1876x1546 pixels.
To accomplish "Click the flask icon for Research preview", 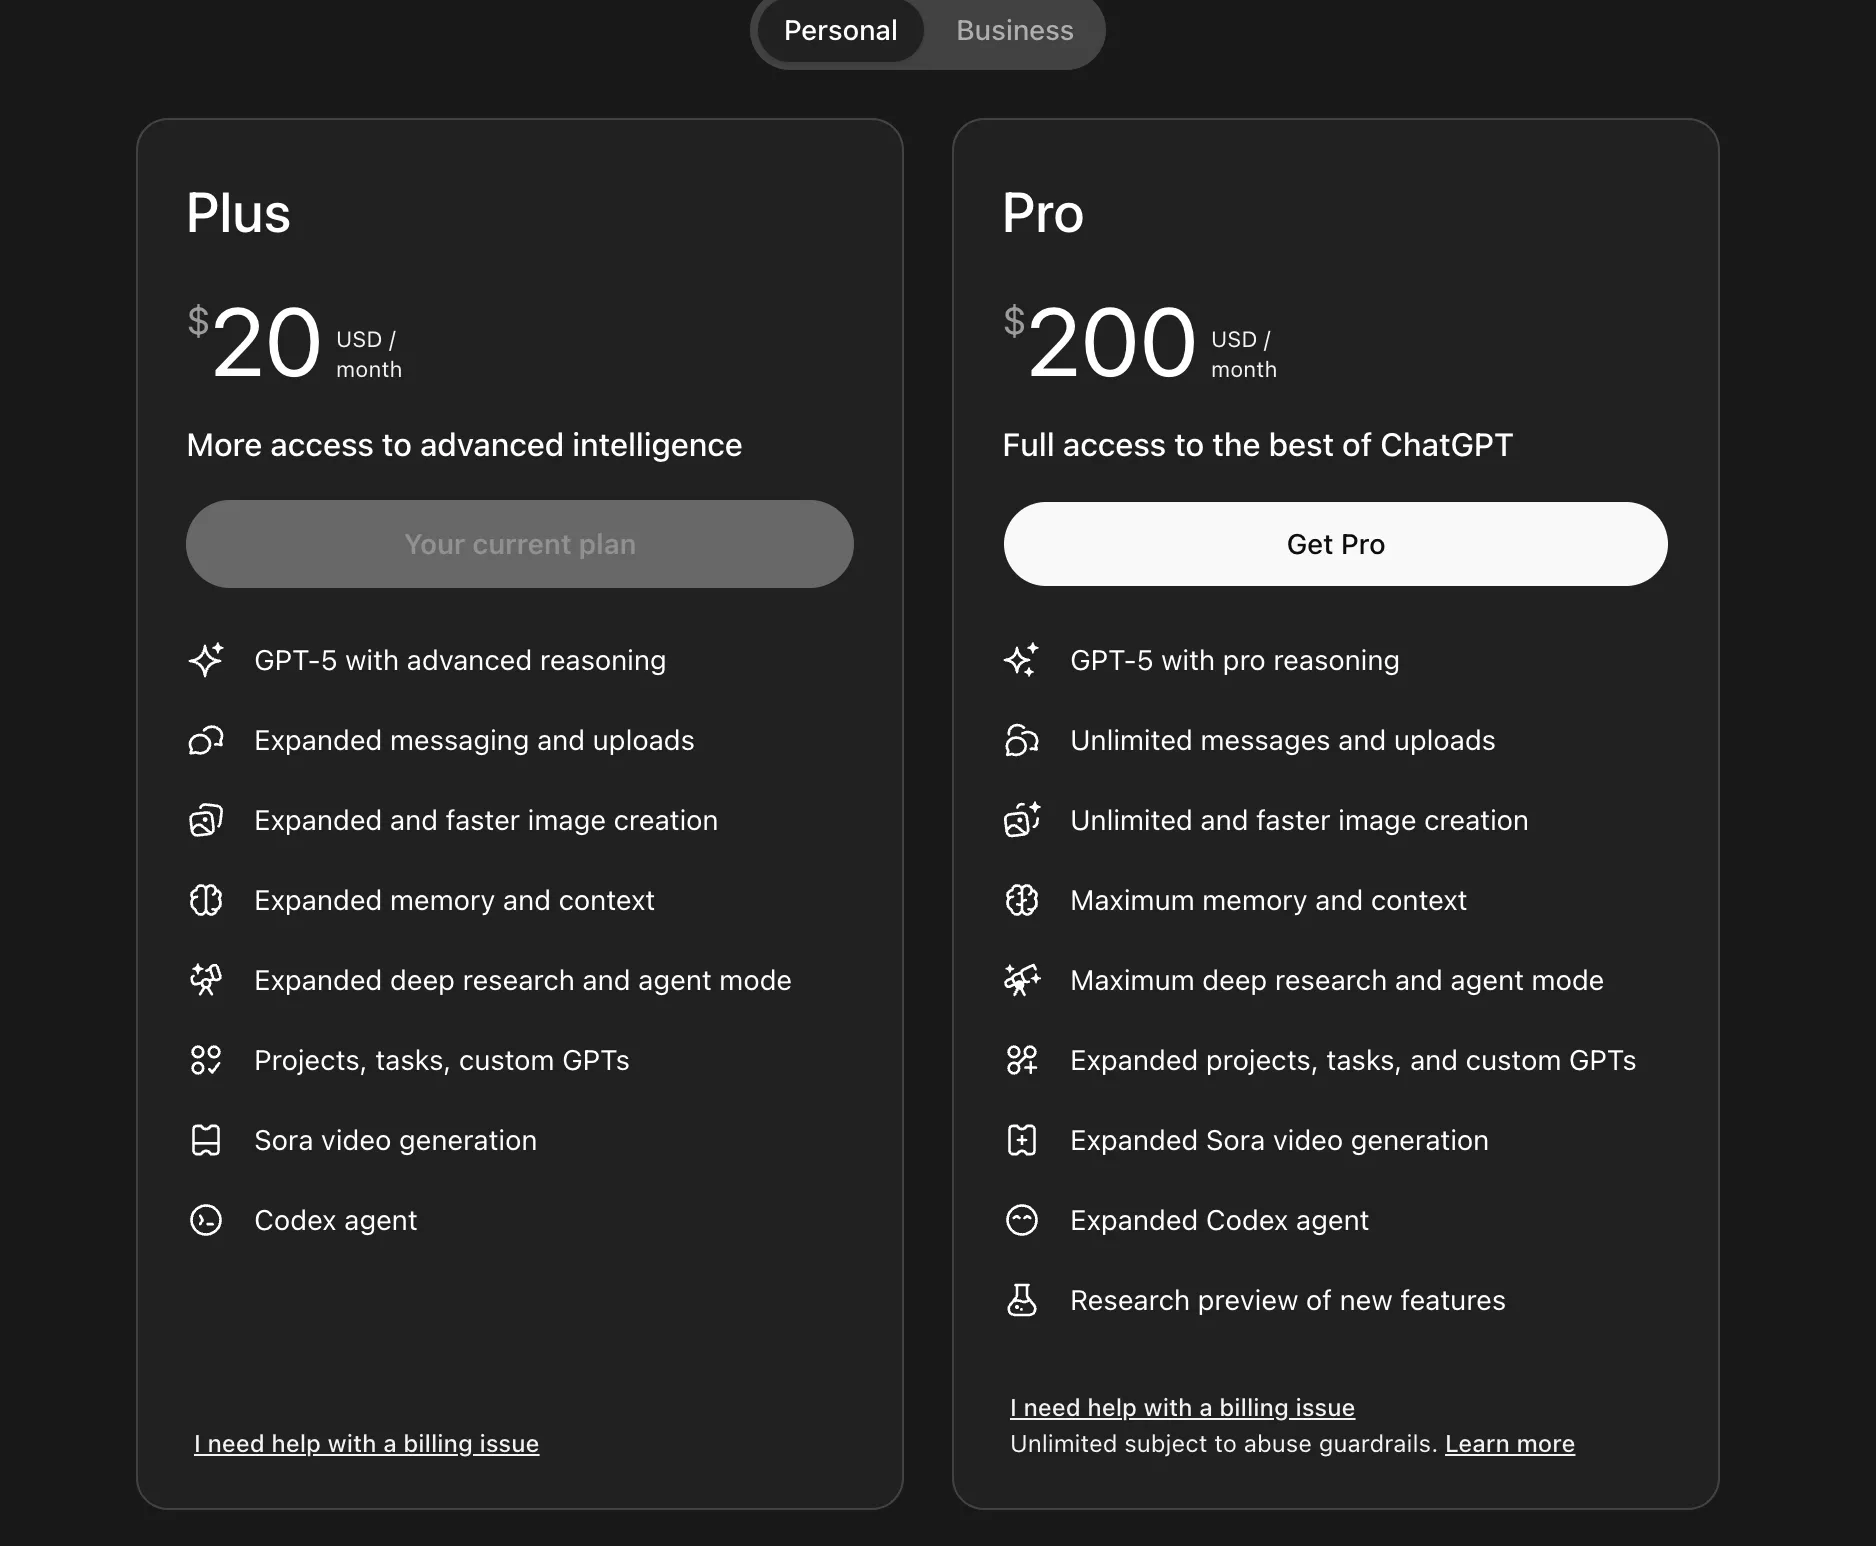I will point(1022,1300).
